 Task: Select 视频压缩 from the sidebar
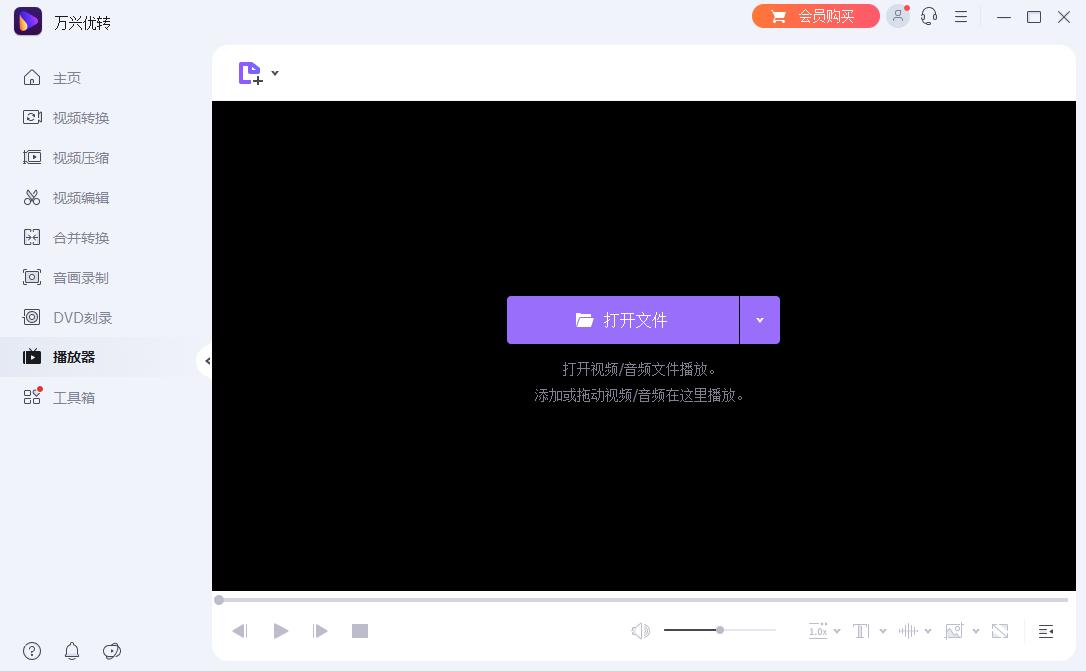[x=80, y=157]
